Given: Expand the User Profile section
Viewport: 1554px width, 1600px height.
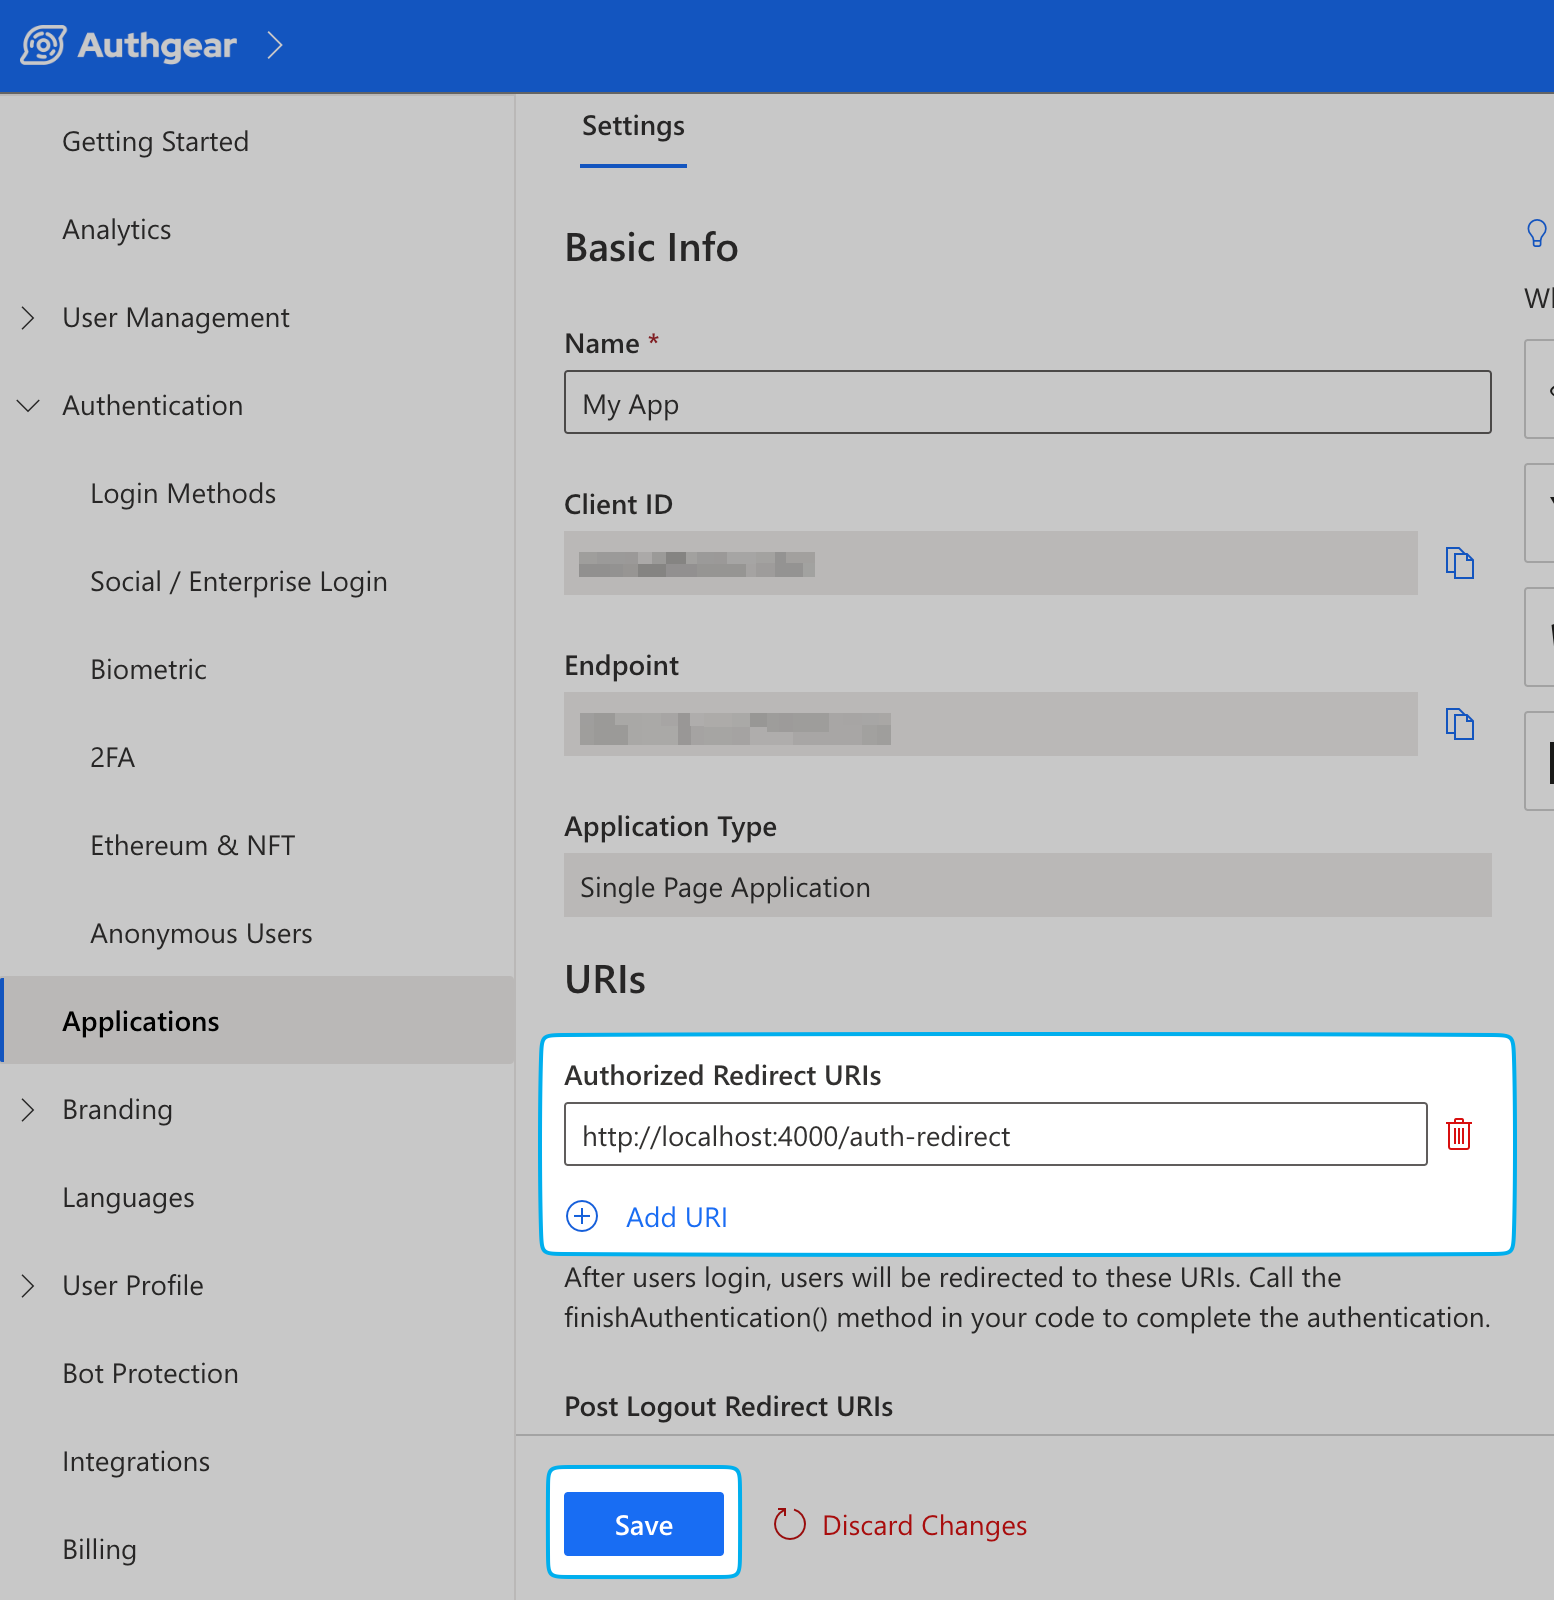Looking at the screenshot, I should (28, 1286).
